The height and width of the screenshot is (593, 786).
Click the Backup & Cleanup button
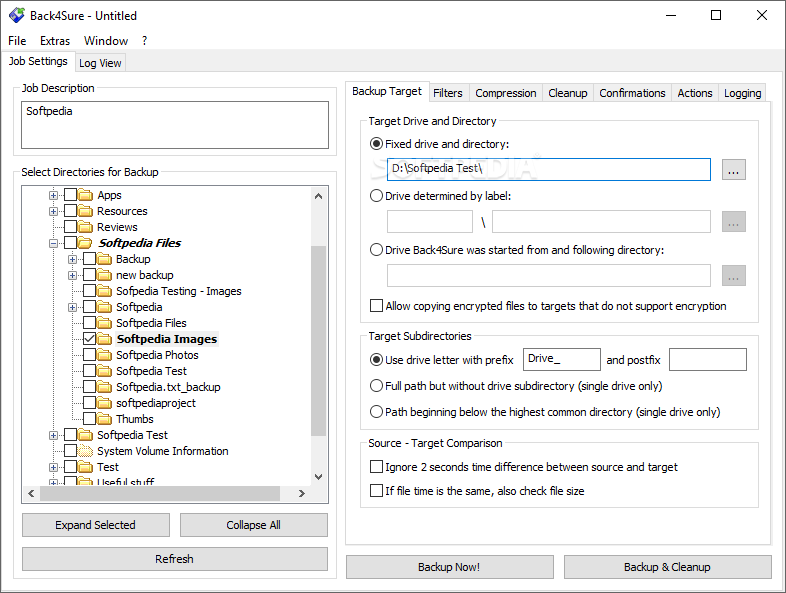click(x=667, y=567)
